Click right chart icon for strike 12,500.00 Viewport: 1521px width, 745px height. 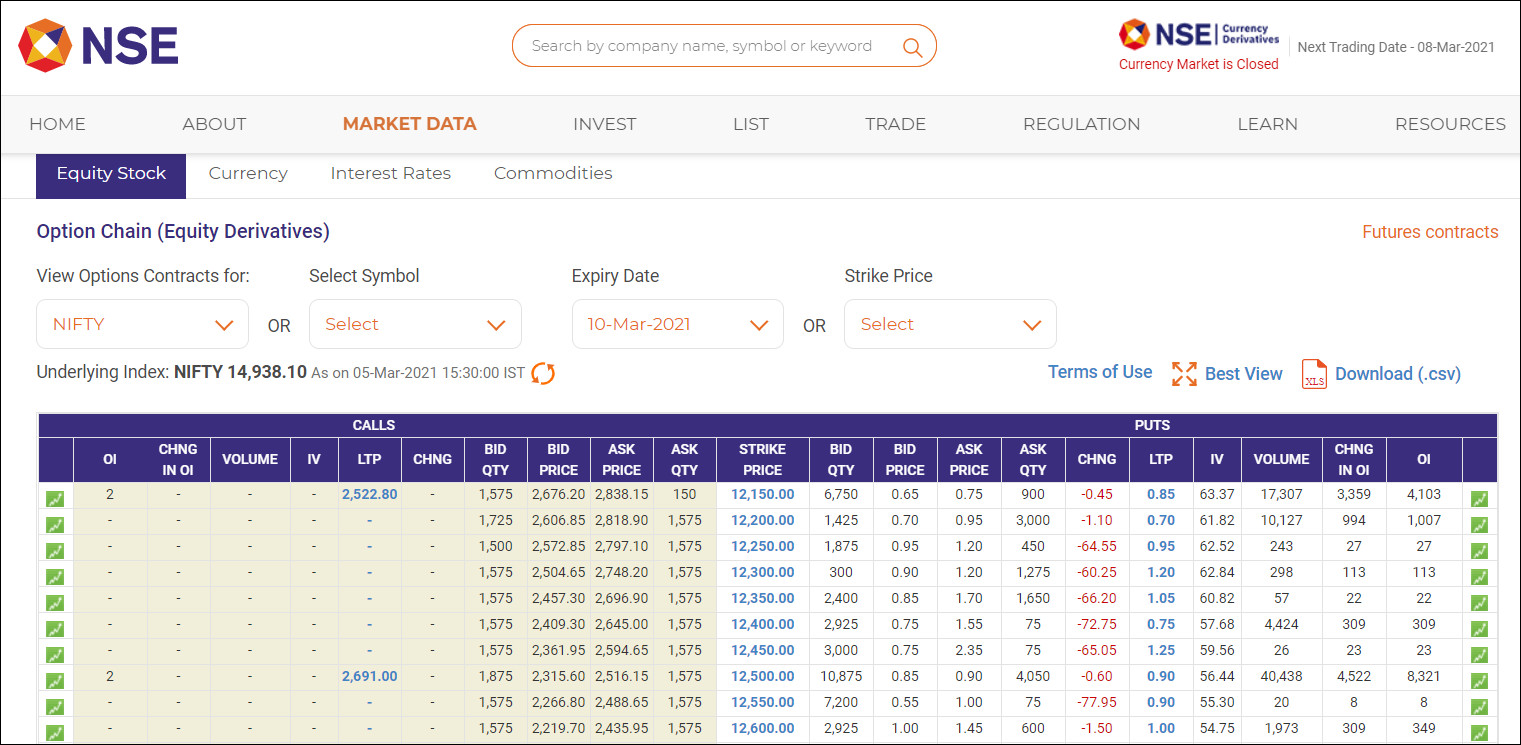1479,680
